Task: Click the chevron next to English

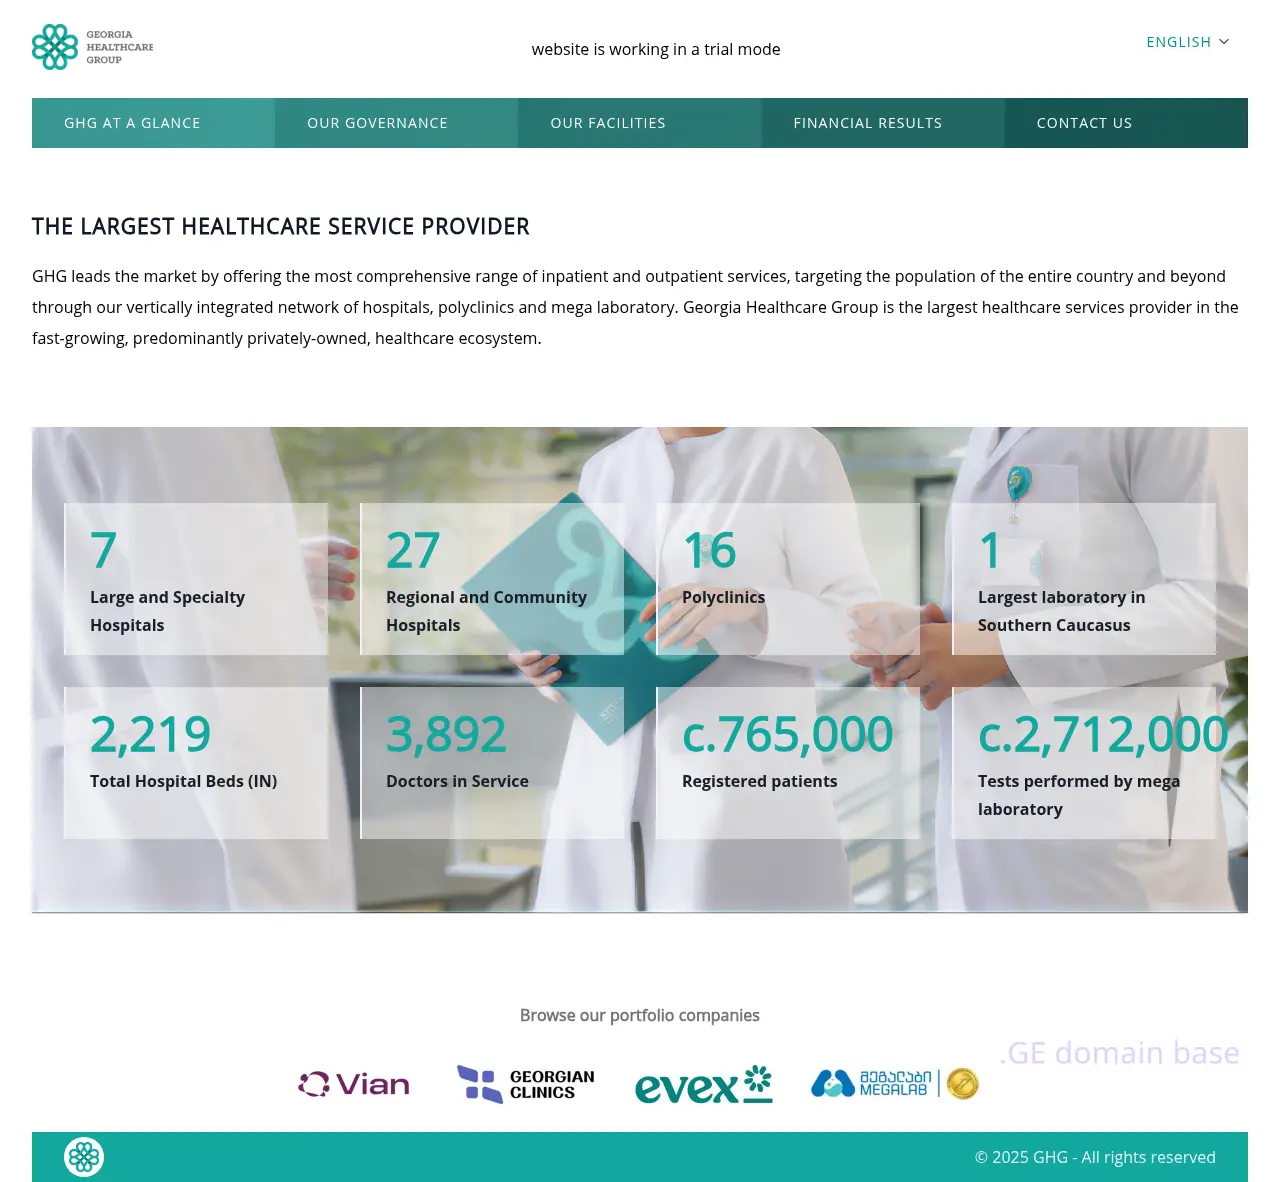Action: 1224,42
